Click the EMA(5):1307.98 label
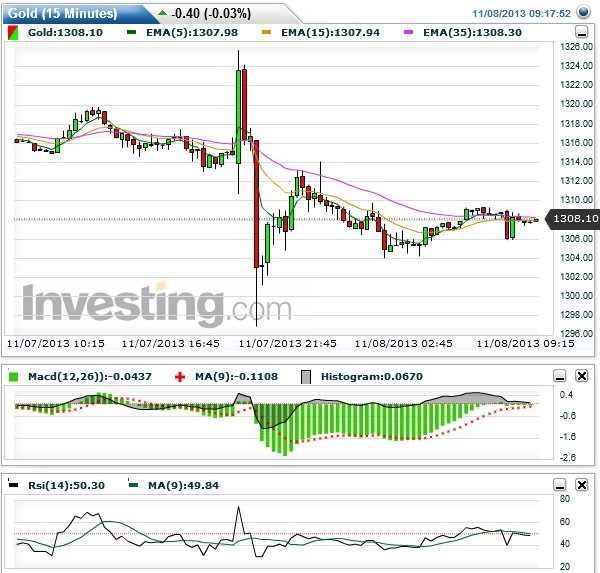The height and width of the screenshot is (573, 600). [x=192, y=33]
